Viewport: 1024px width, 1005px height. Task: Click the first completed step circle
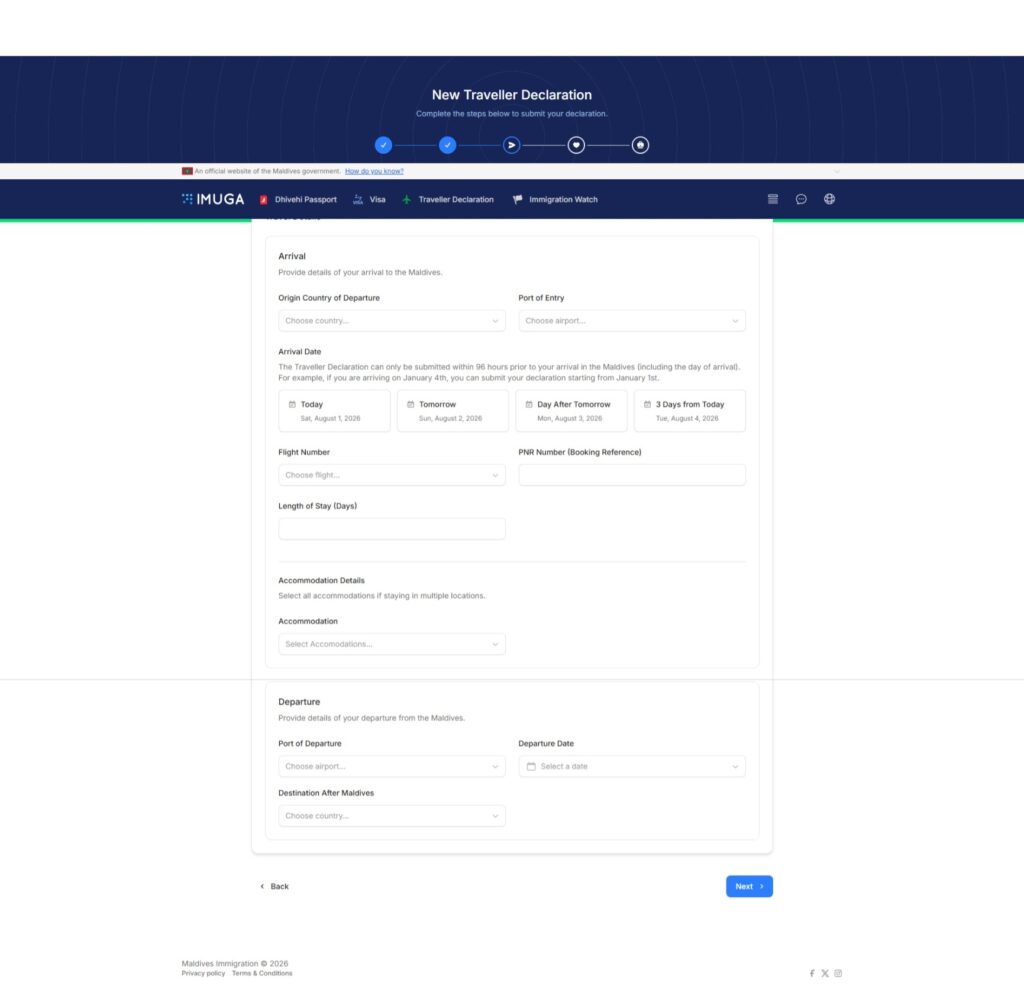pyautogui.click(x=383, y=145)
